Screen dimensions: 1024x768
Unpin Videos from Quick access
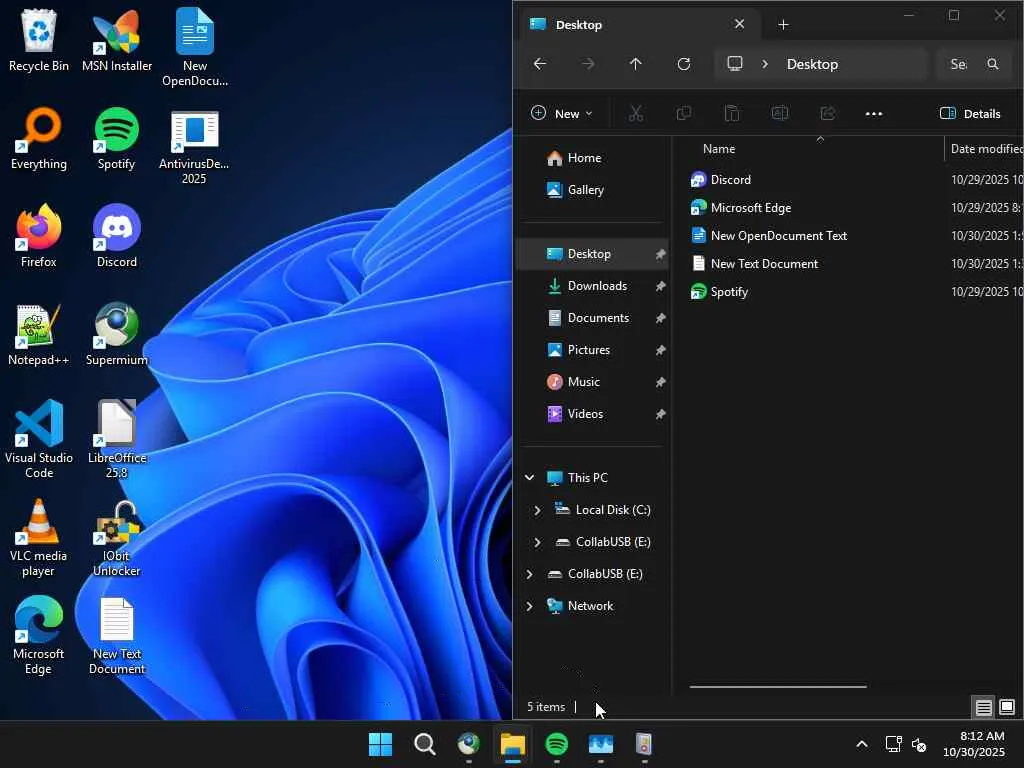coord(660,414)
